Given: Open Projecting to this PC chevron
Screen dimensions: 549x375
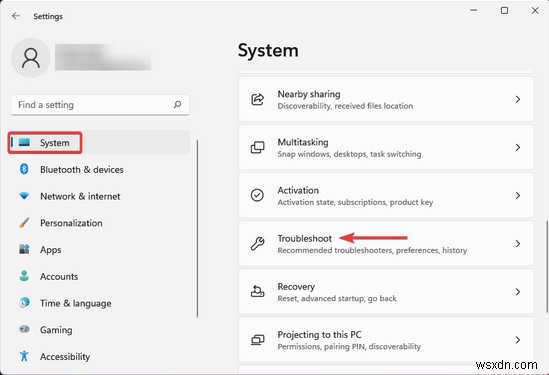Looking at the screenshot, I should [517, 340].
